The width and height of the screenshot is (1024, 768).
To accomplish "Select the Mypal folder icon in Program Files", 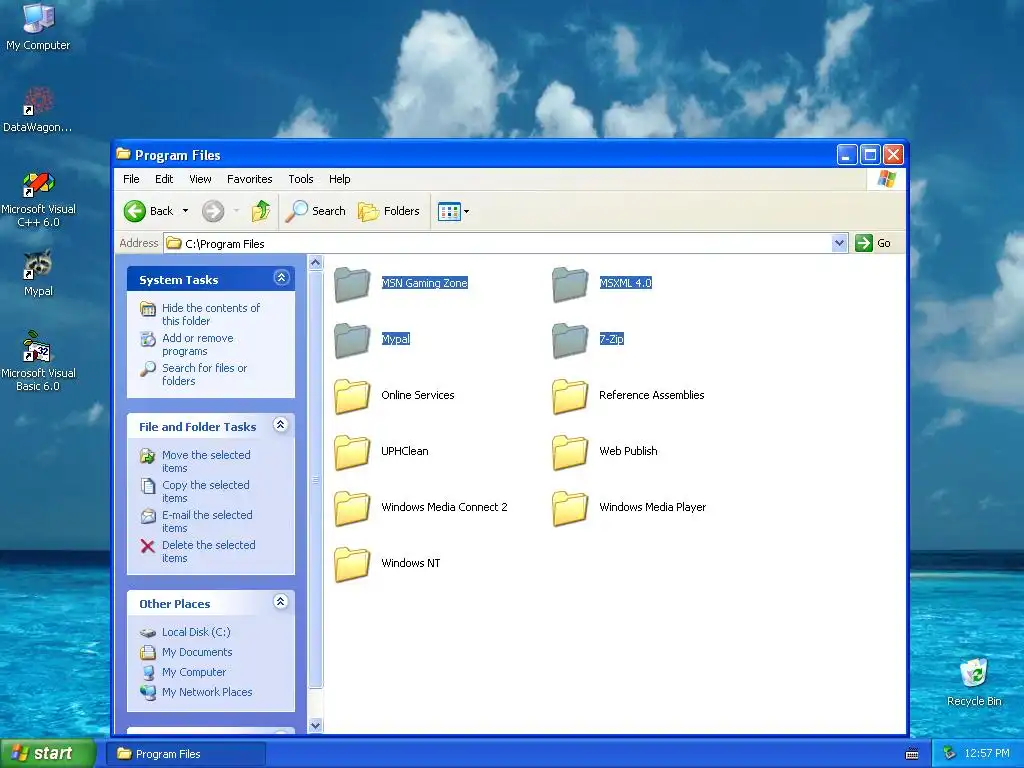I will (352, 340).
